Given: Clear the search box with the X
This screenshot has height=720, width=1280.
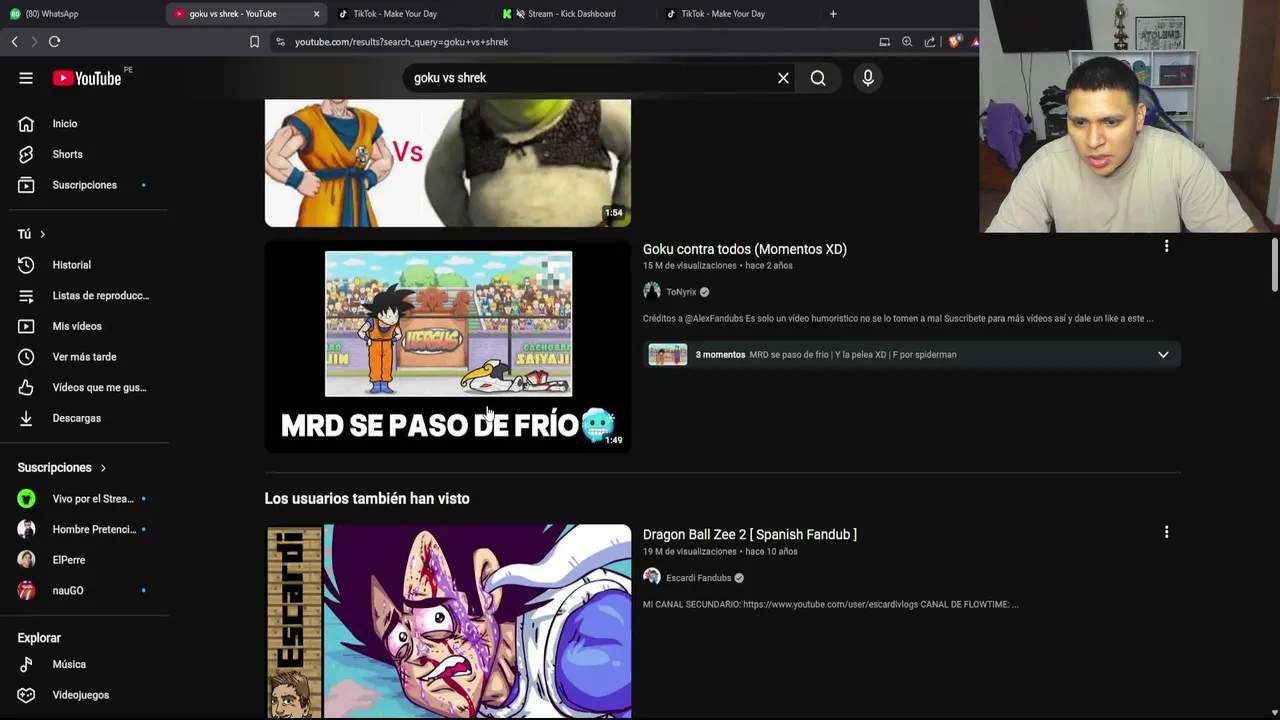Looking at the screenshot, I should 783,78.
